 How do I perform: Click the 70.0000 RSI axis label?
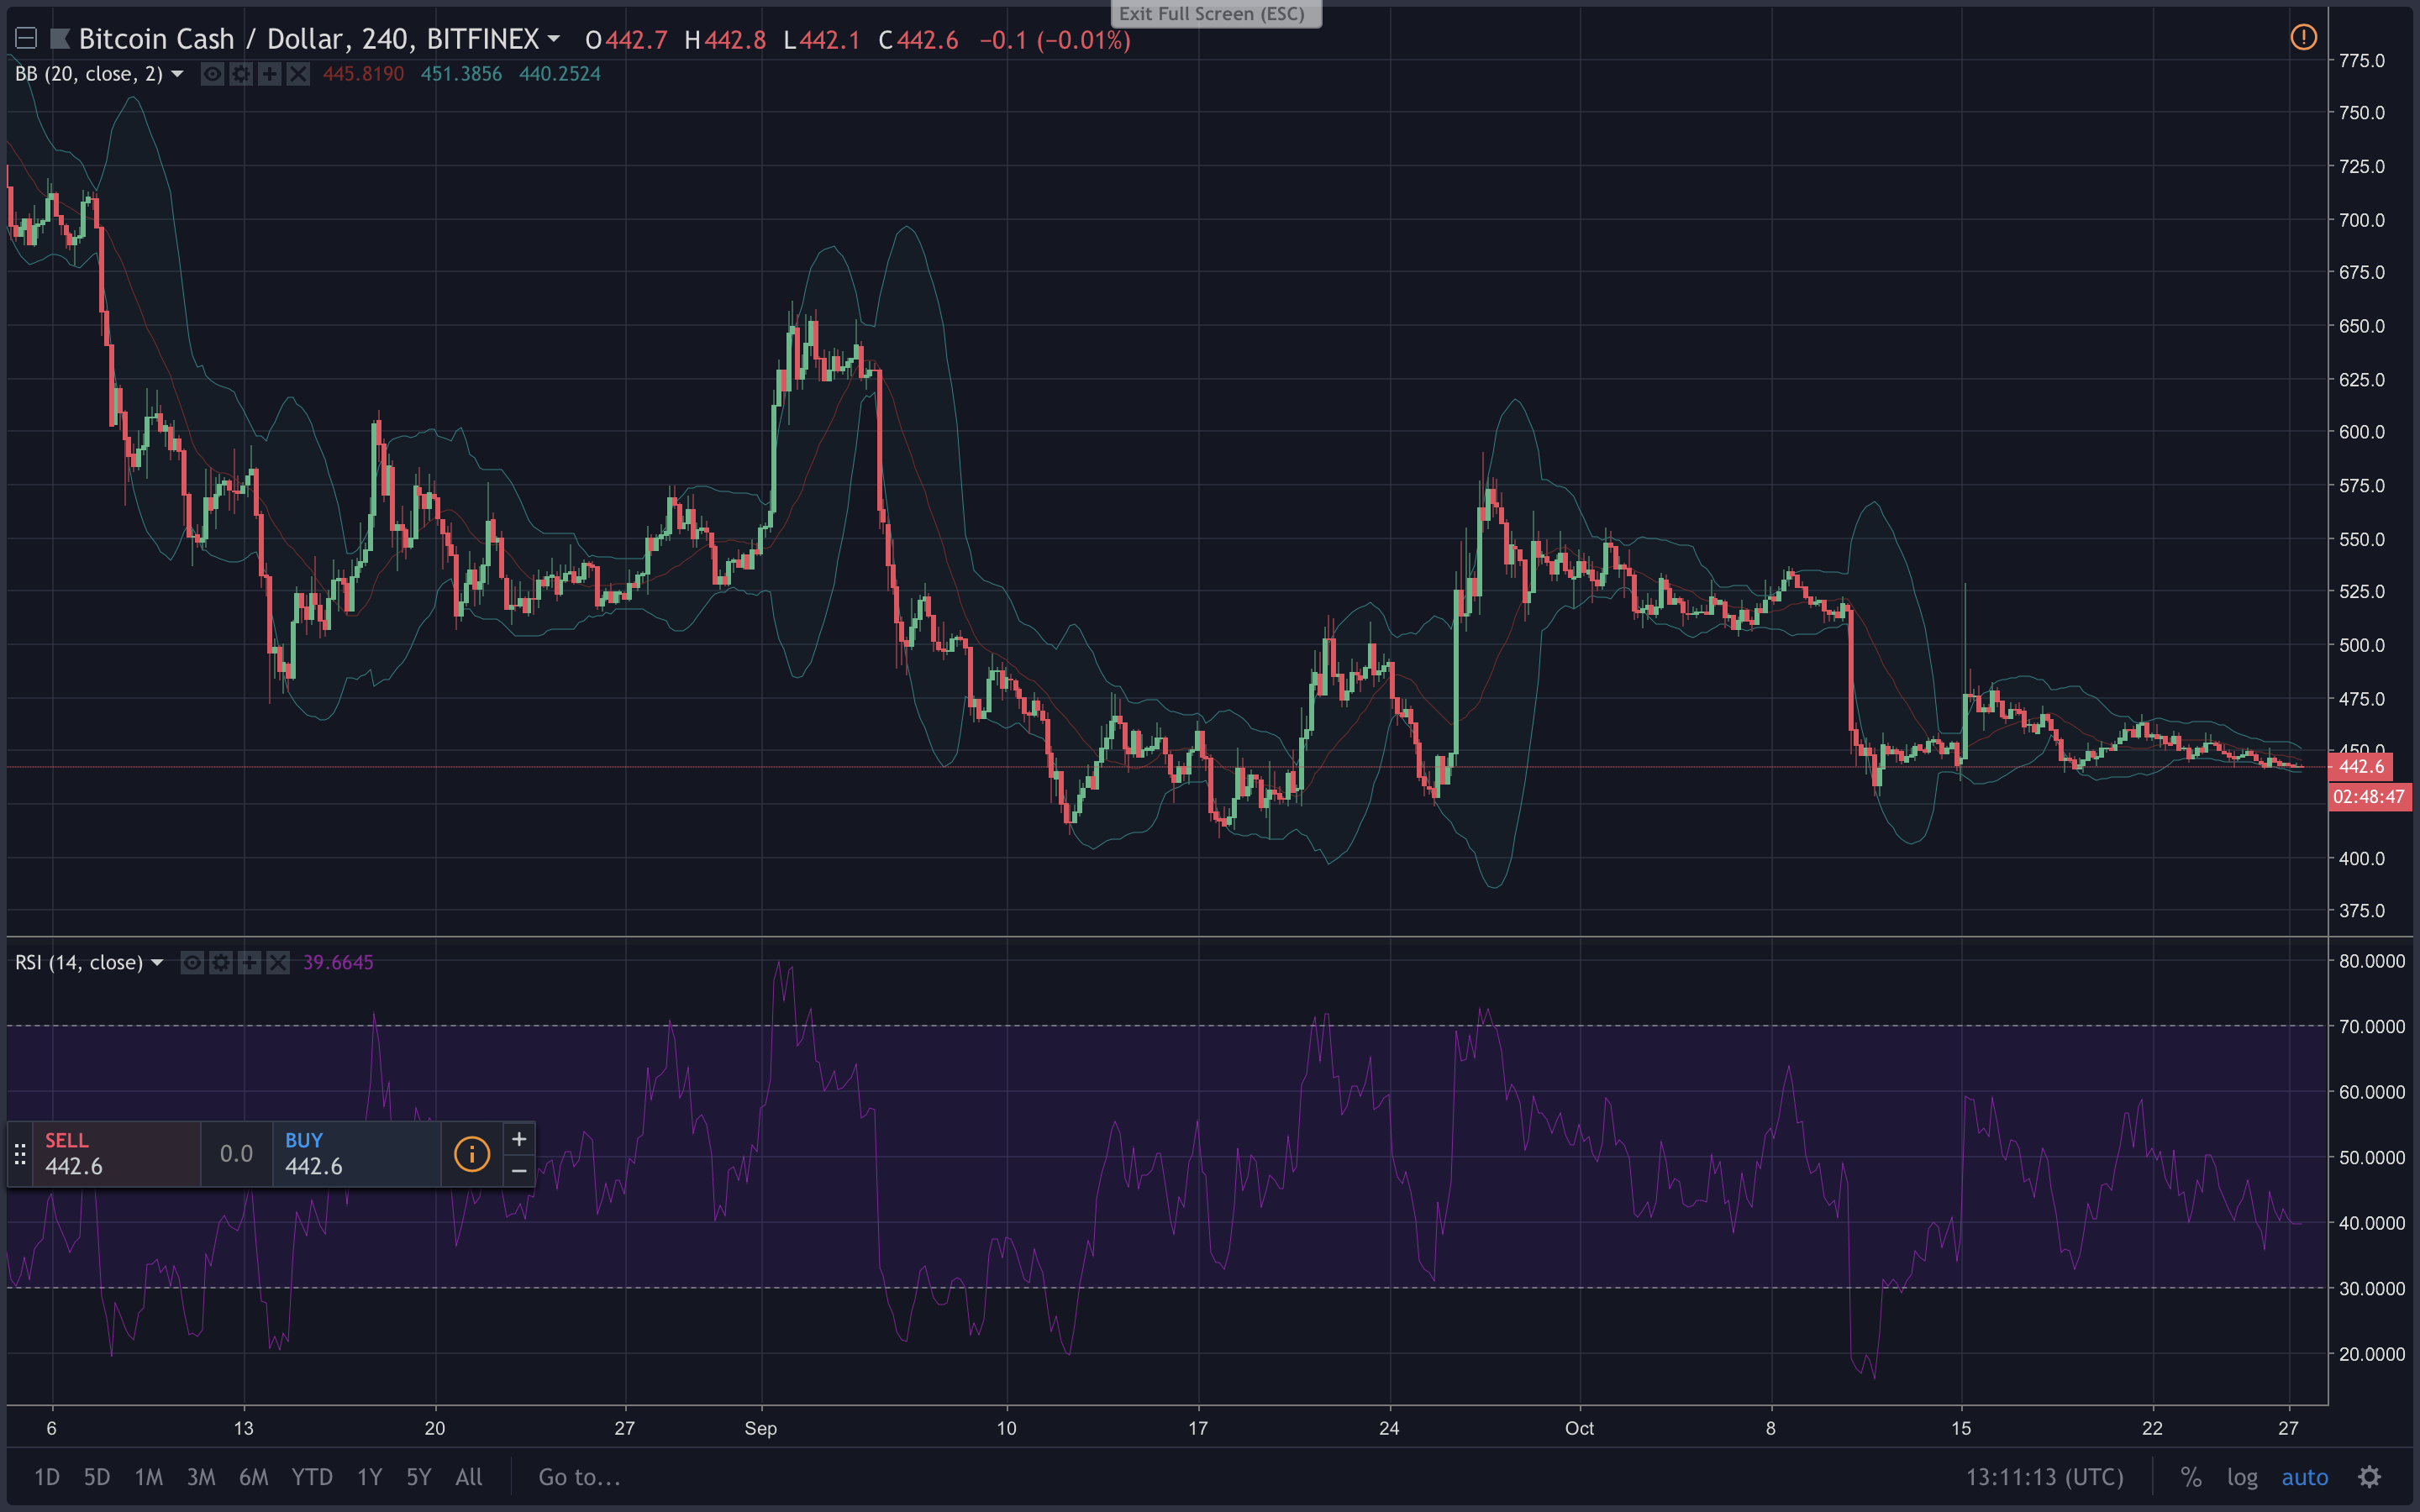pos(2371,1026)
